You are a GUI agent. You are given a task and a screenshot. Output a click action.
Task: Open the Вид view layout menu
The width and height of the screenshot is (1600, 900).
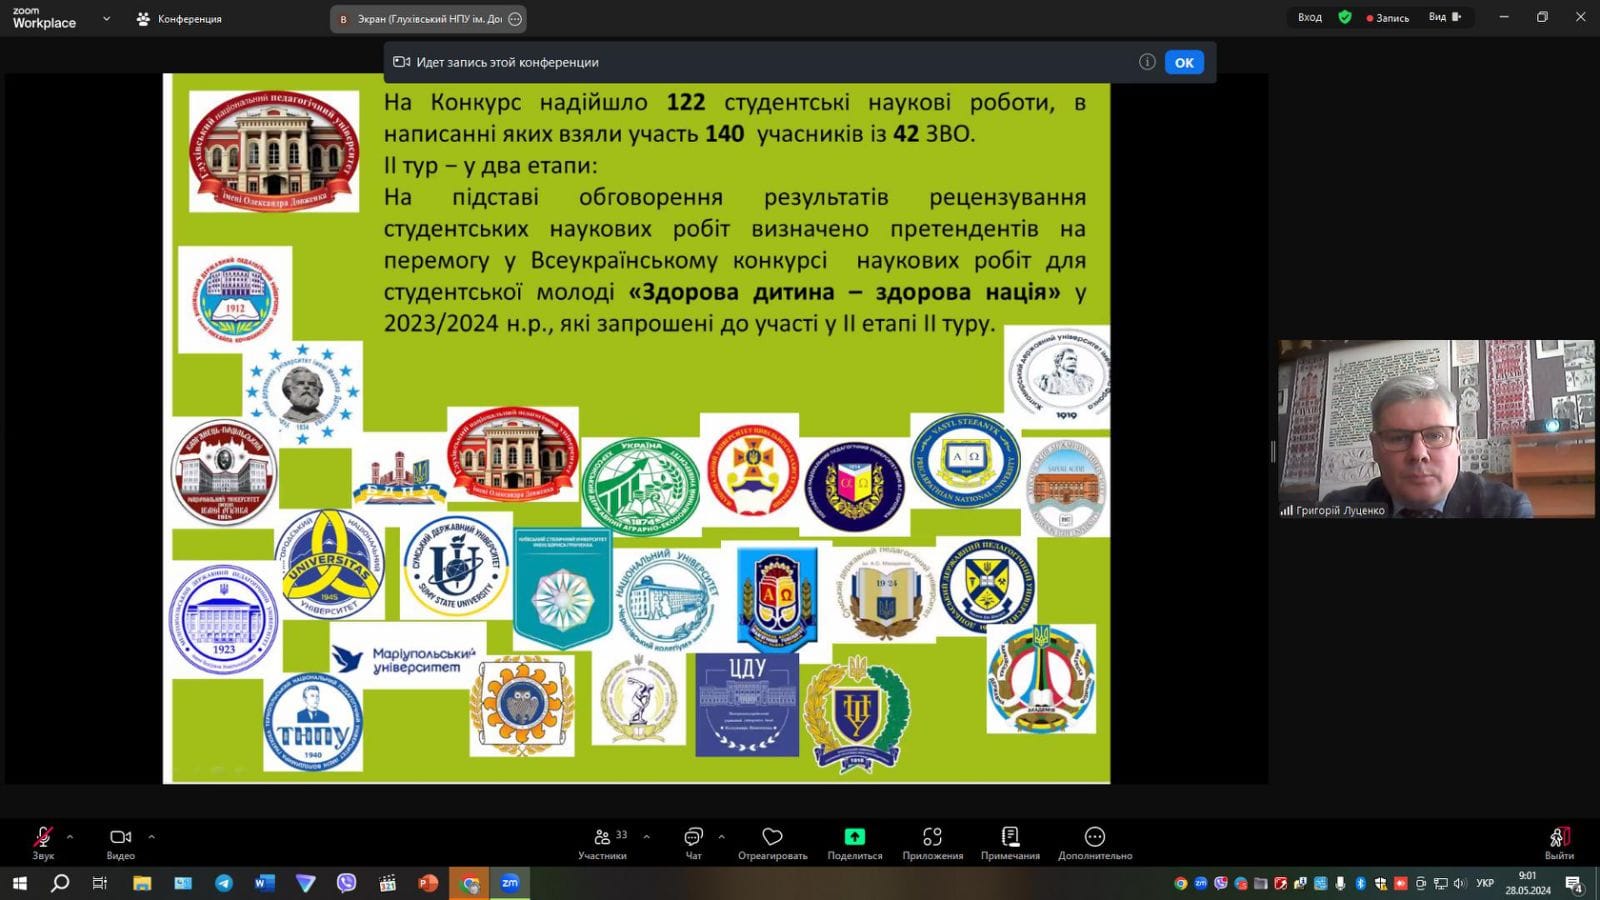[x=1445, y=17]
